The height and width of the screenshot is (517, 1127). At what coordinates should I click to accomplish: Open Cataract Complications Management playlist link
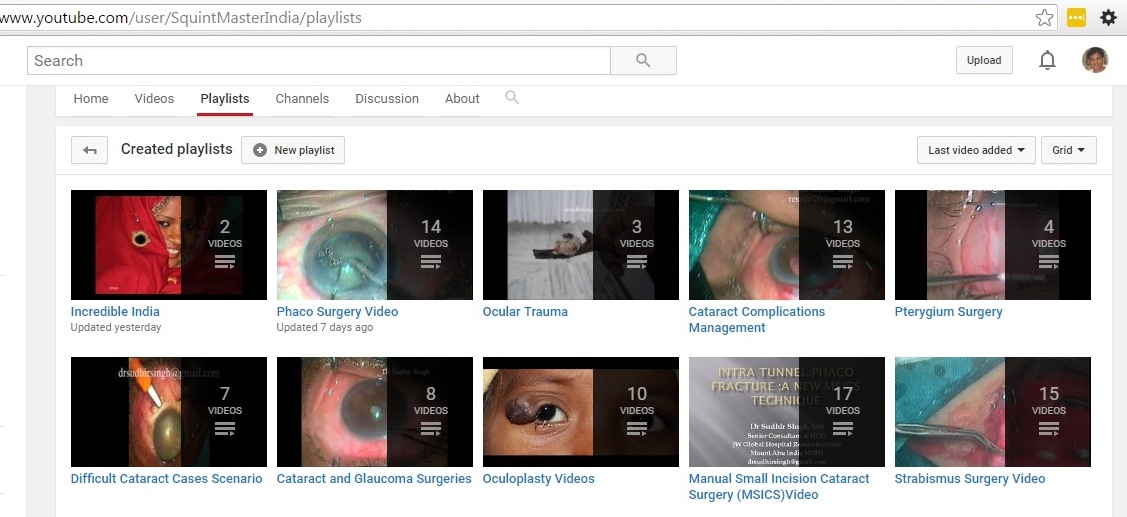[757, 319]
